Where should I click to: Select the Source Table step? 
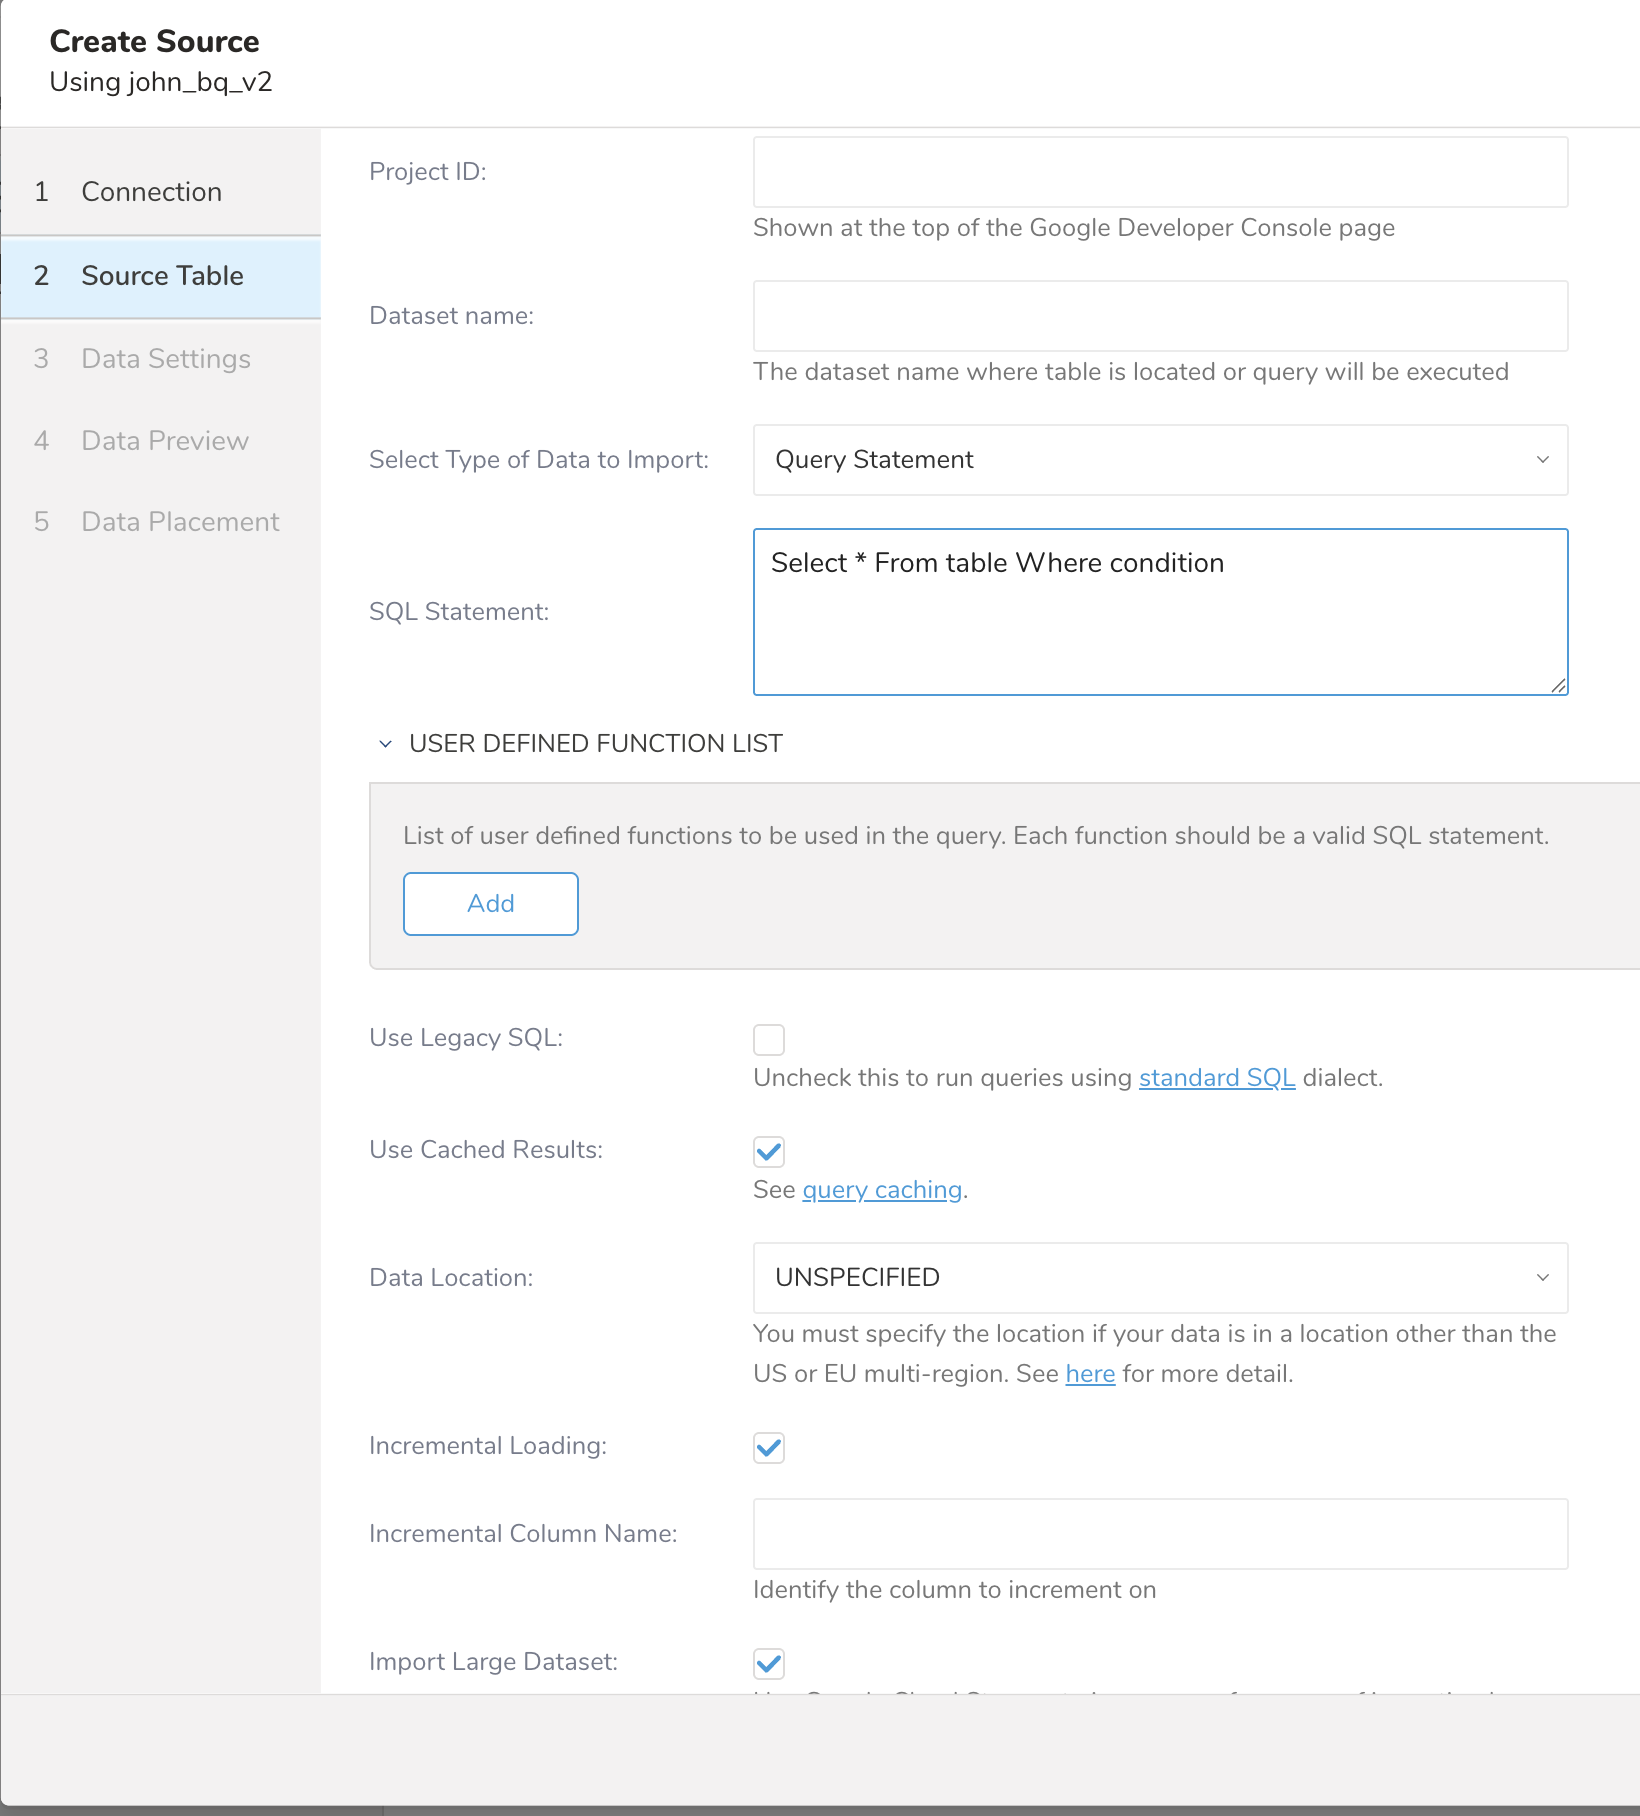(162, 276)
